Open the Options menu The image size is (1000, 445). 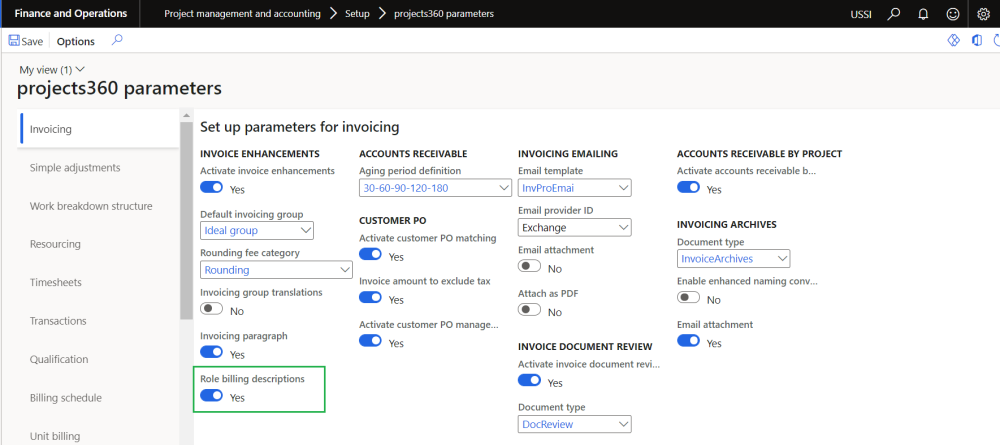[76, 41]
